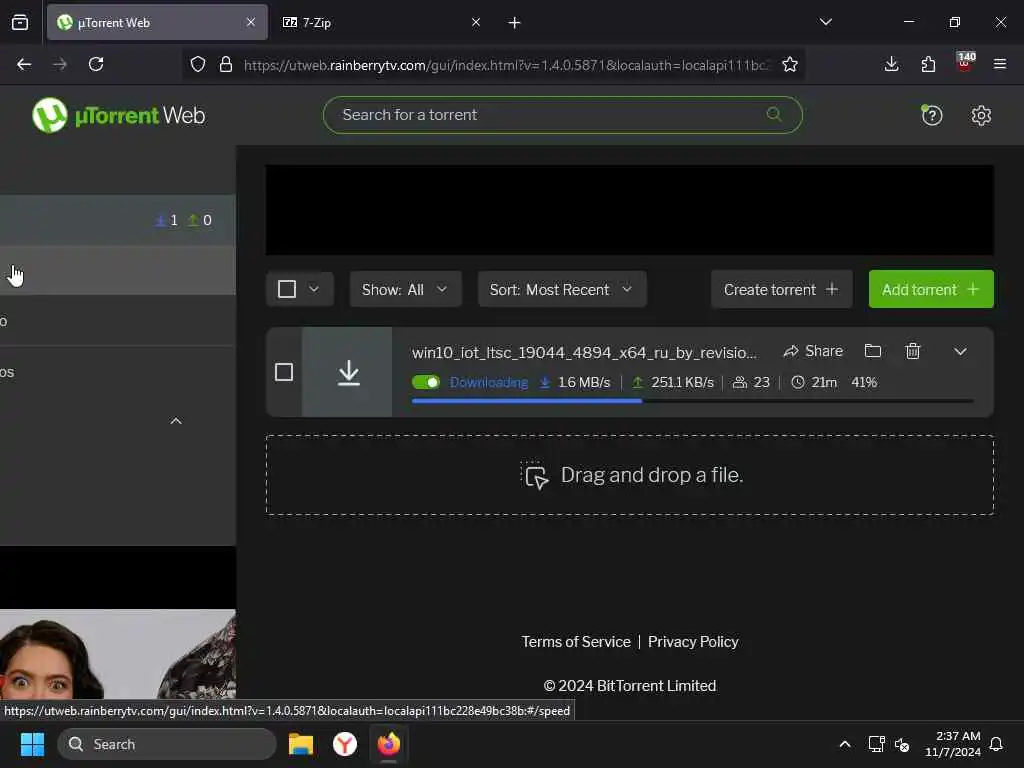Open the Show: All filter dropdown
The image size is (1024, 768).
[x=406, y=289]
